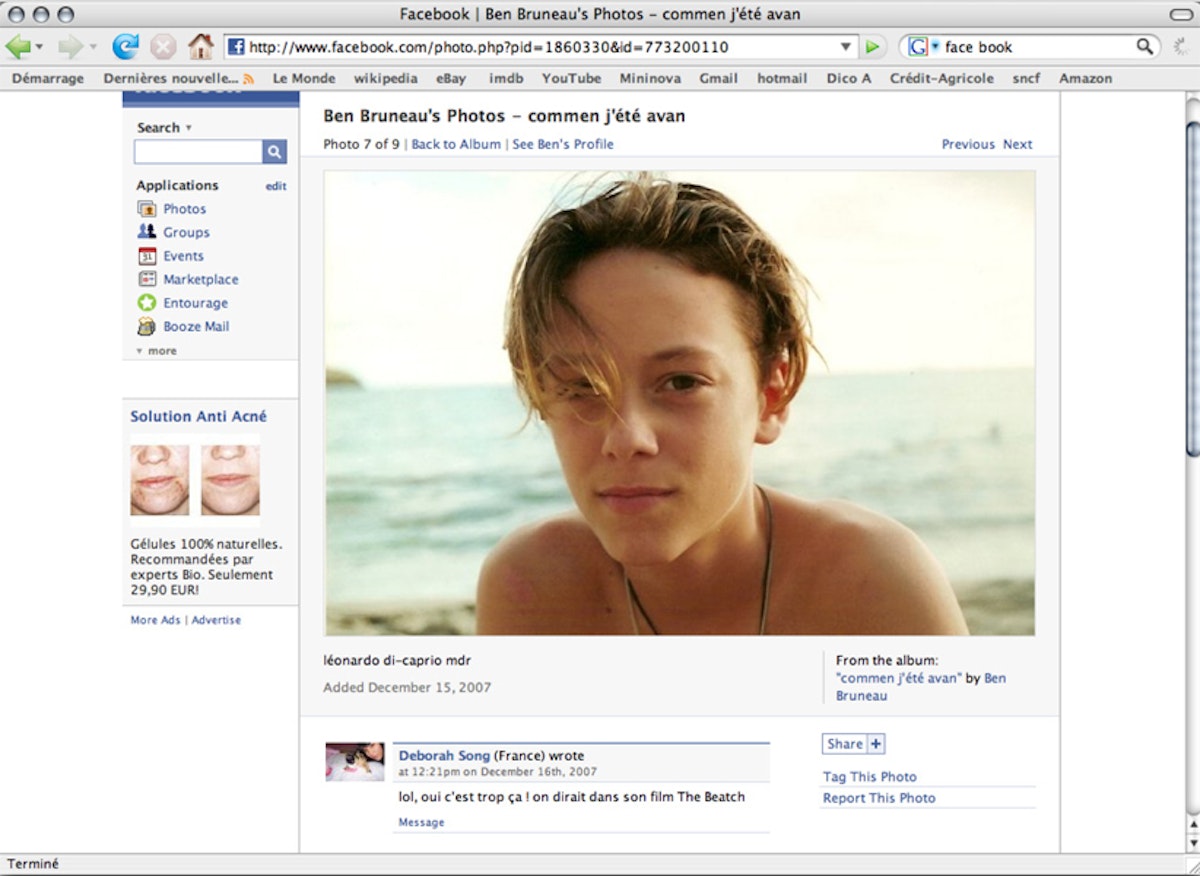Open the Photos application icon
The width and height of the screenshot is (1200, 876).
[147, 208]
